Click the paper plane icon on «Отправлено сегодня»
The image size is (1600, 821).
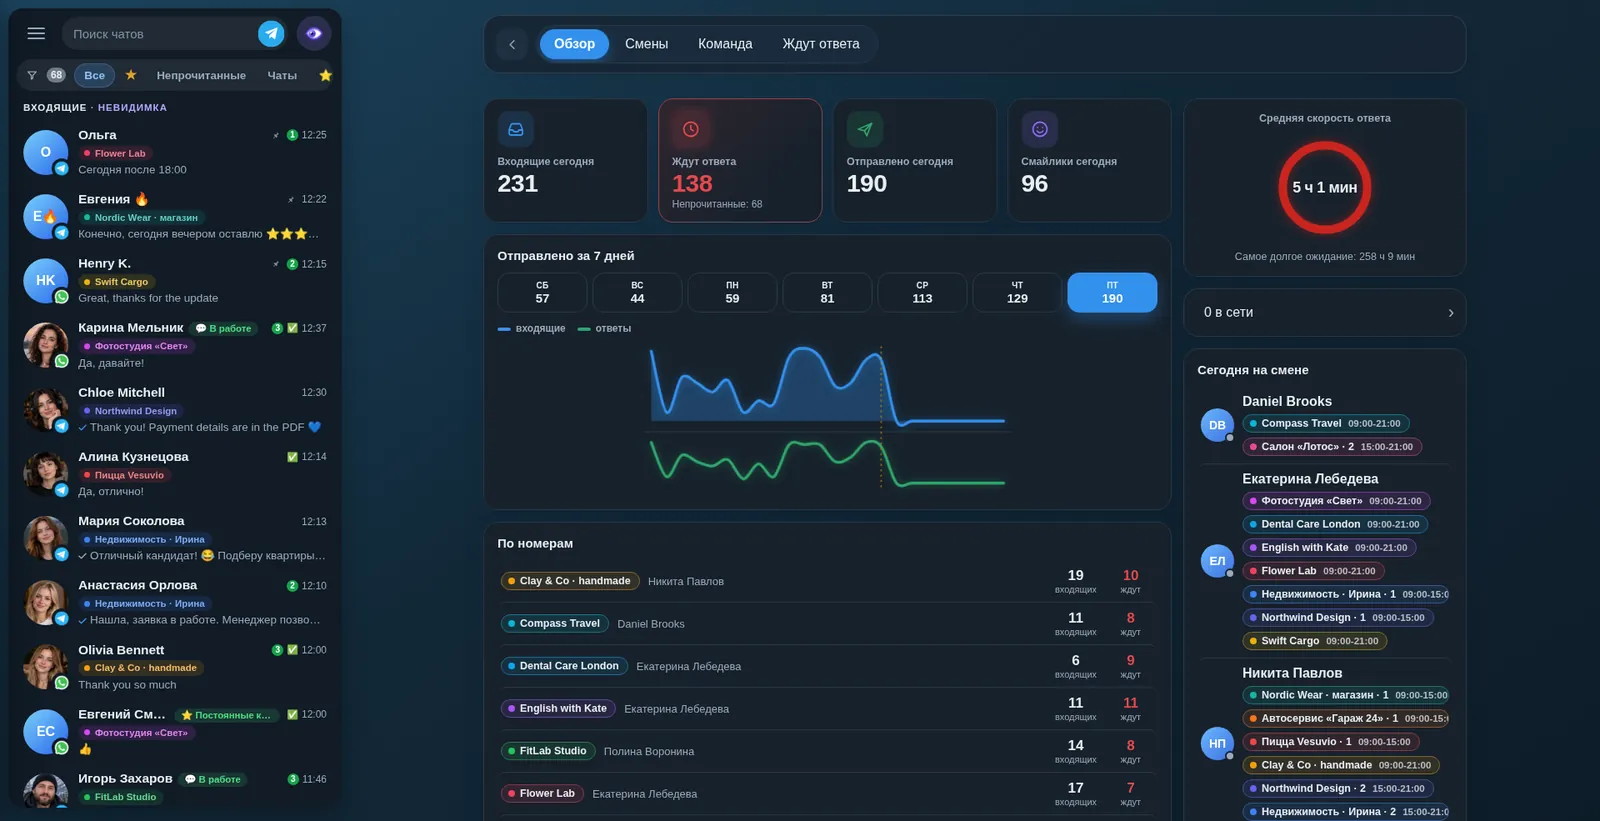[865, 129]
